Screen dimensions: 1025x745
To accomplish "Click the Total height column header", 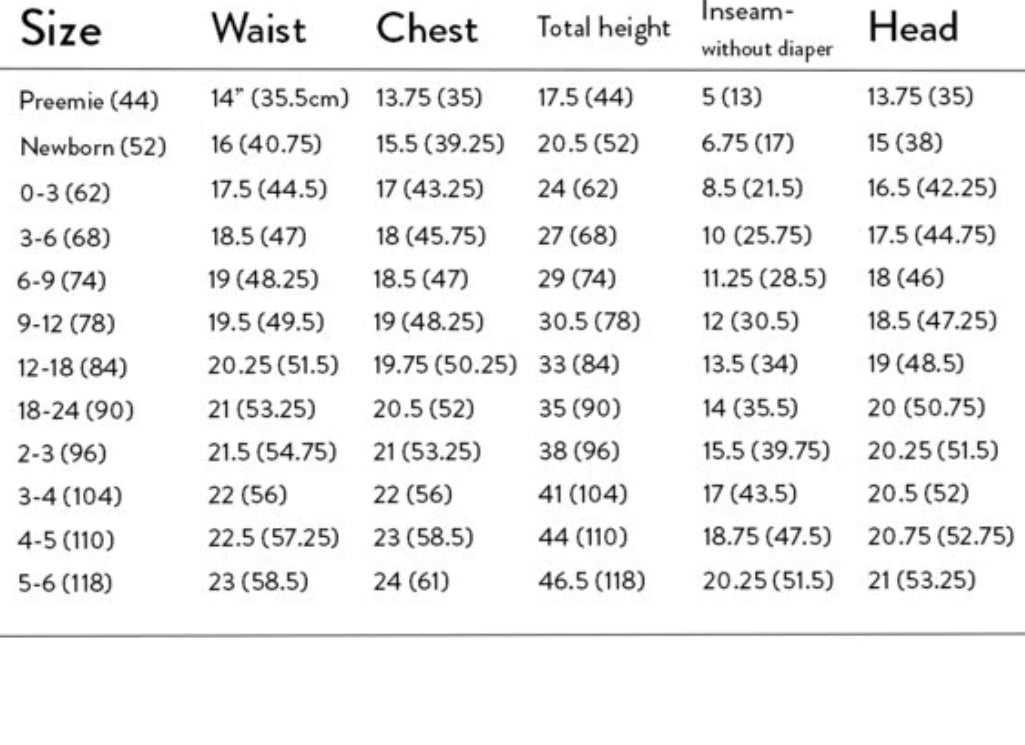I will (x=603, y=29).
